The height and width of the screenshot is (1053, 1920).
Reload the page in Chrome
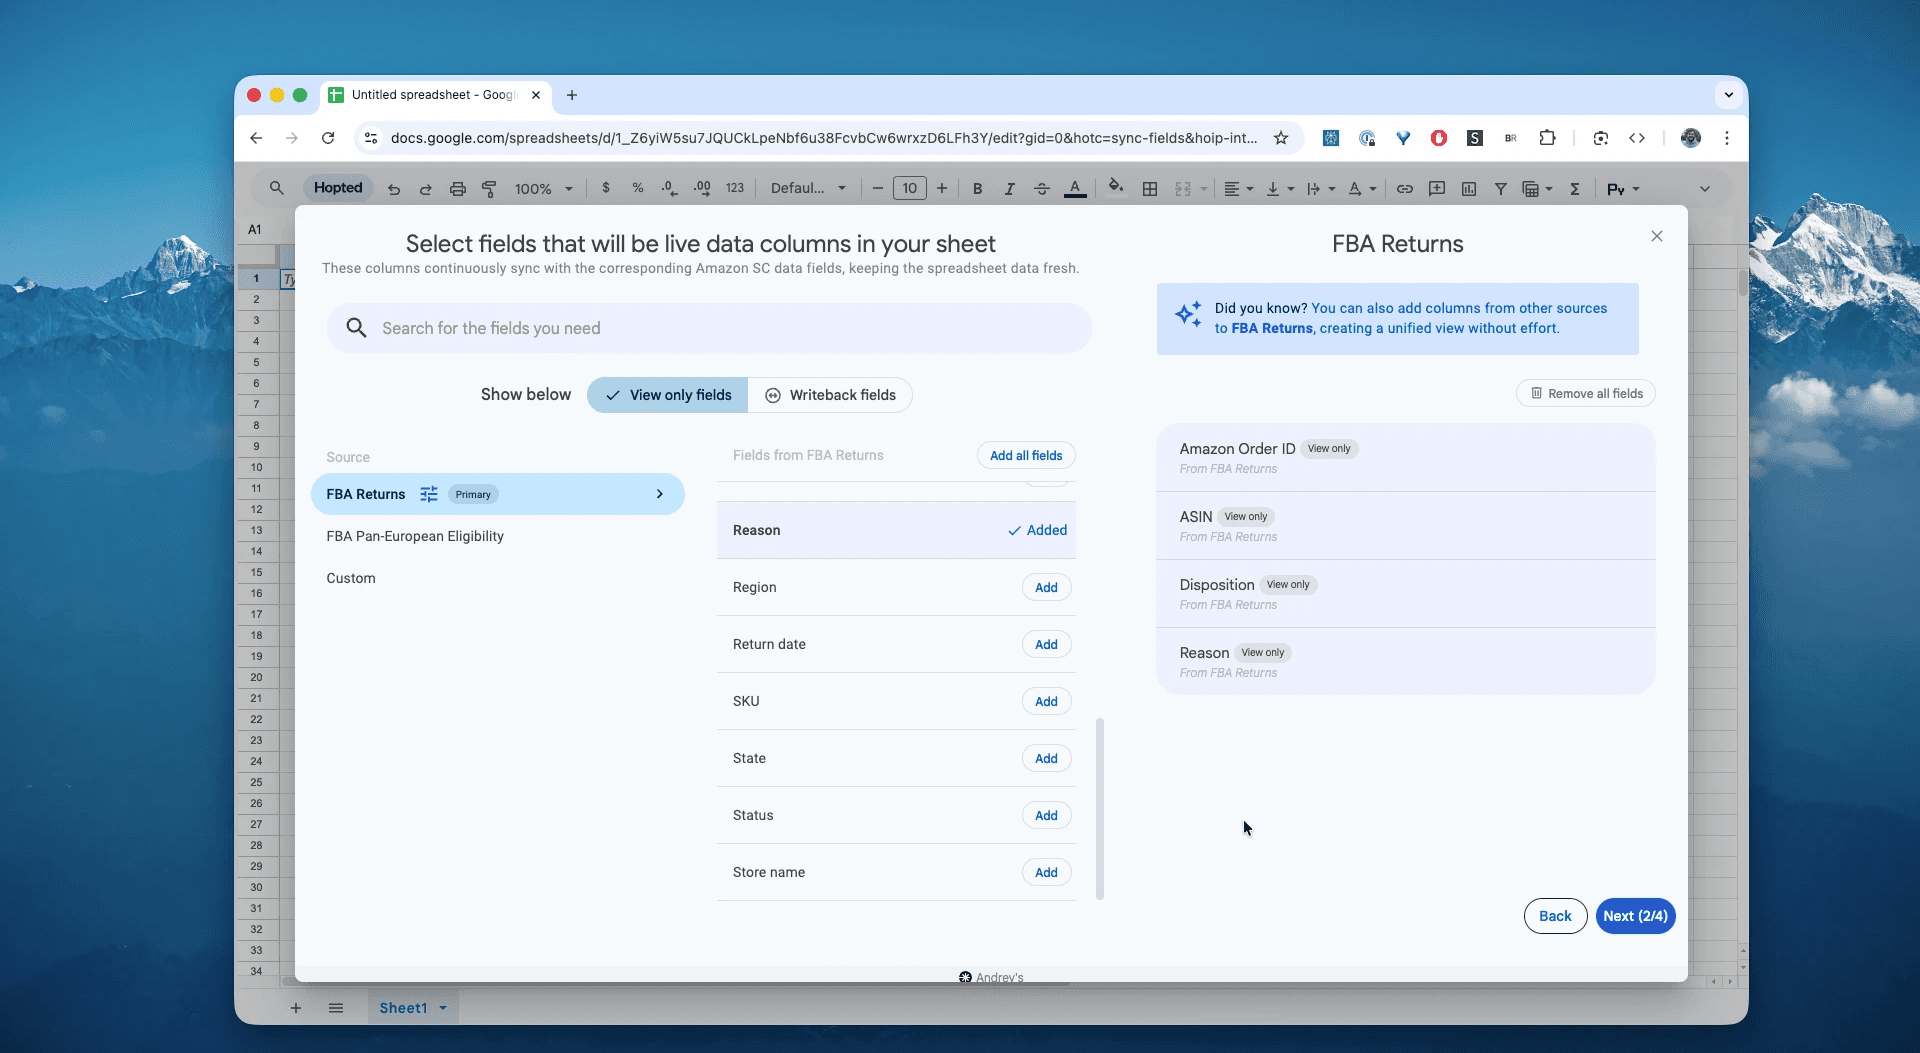pos(328,138)
